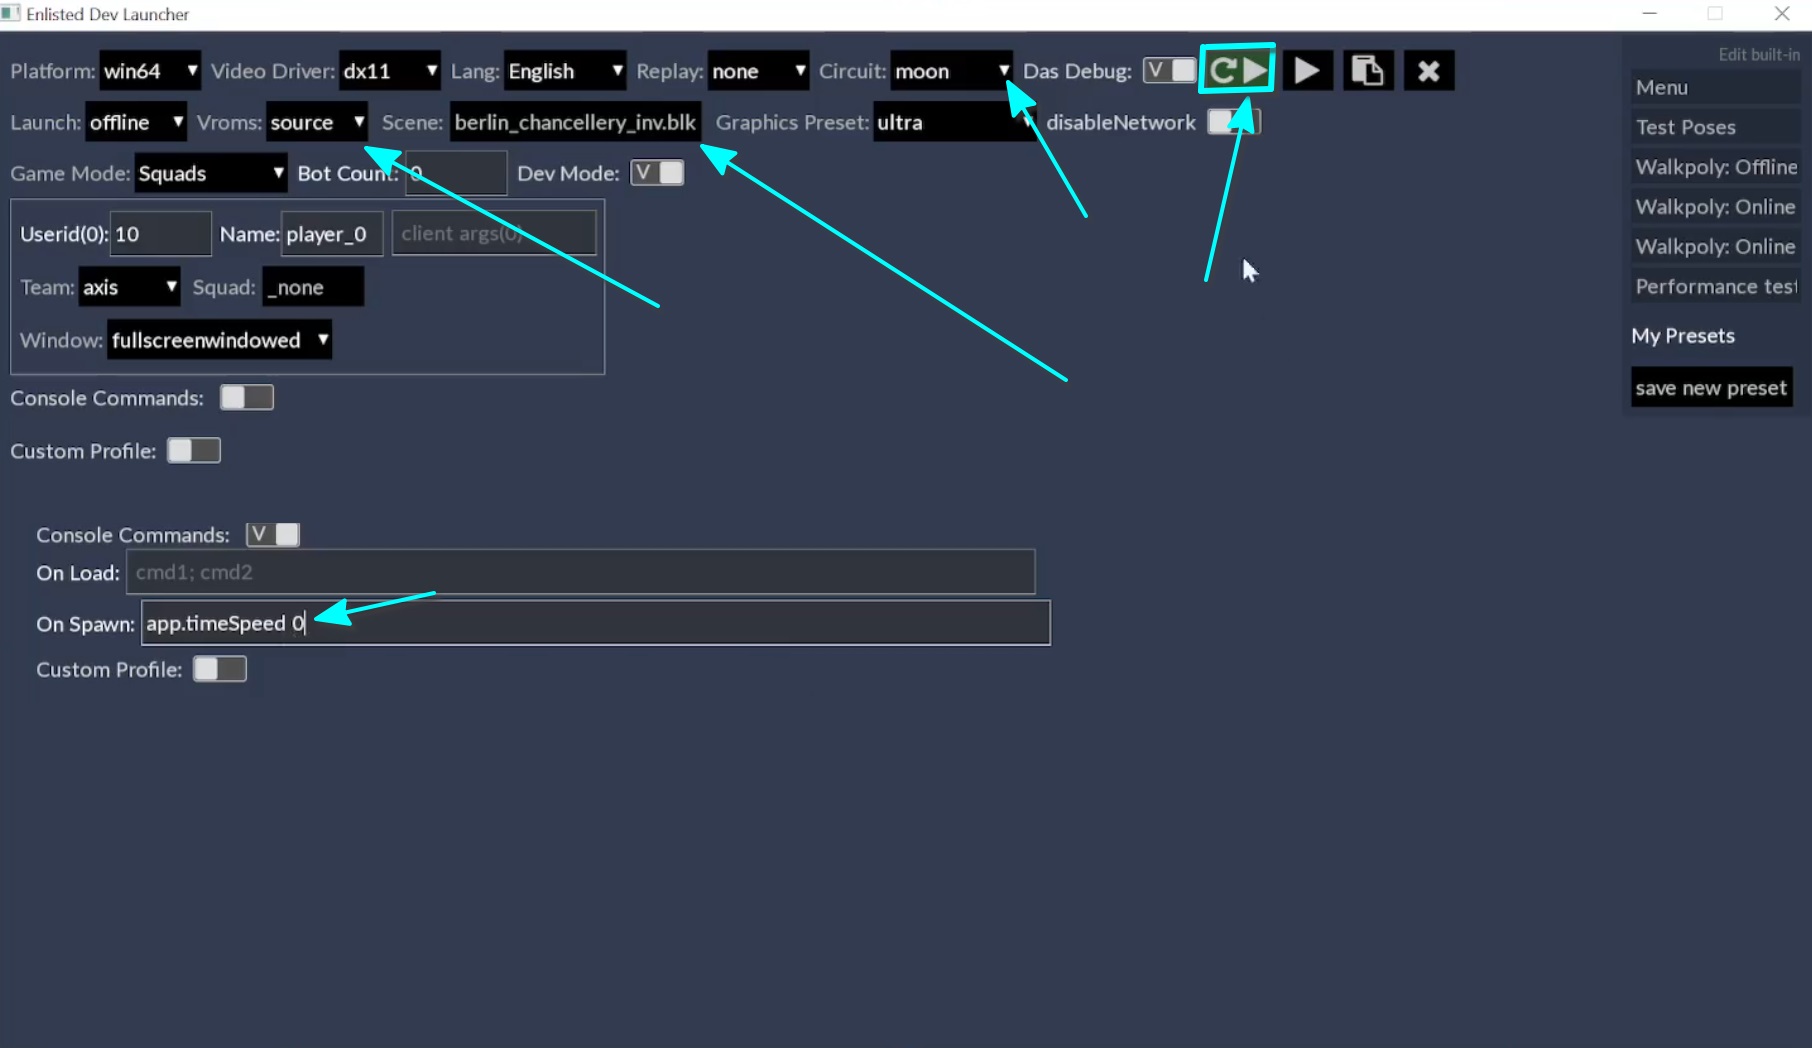Viewport: 1812px width, 1048px height.
Task: Click the Scene berlin_chancellery_inv.blk field
Action: (x=575, y=122)
